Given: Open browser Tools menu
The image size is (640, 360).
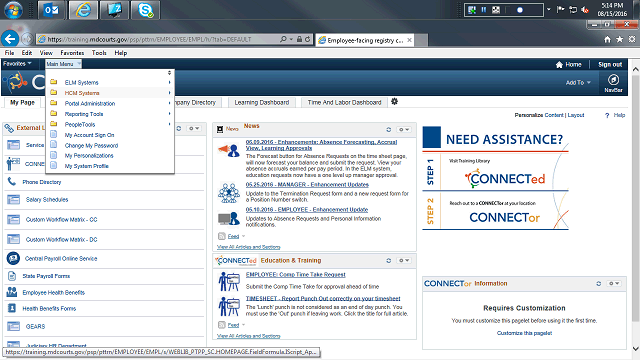Looking at the screenshot, I should click(x=99, y=53).
